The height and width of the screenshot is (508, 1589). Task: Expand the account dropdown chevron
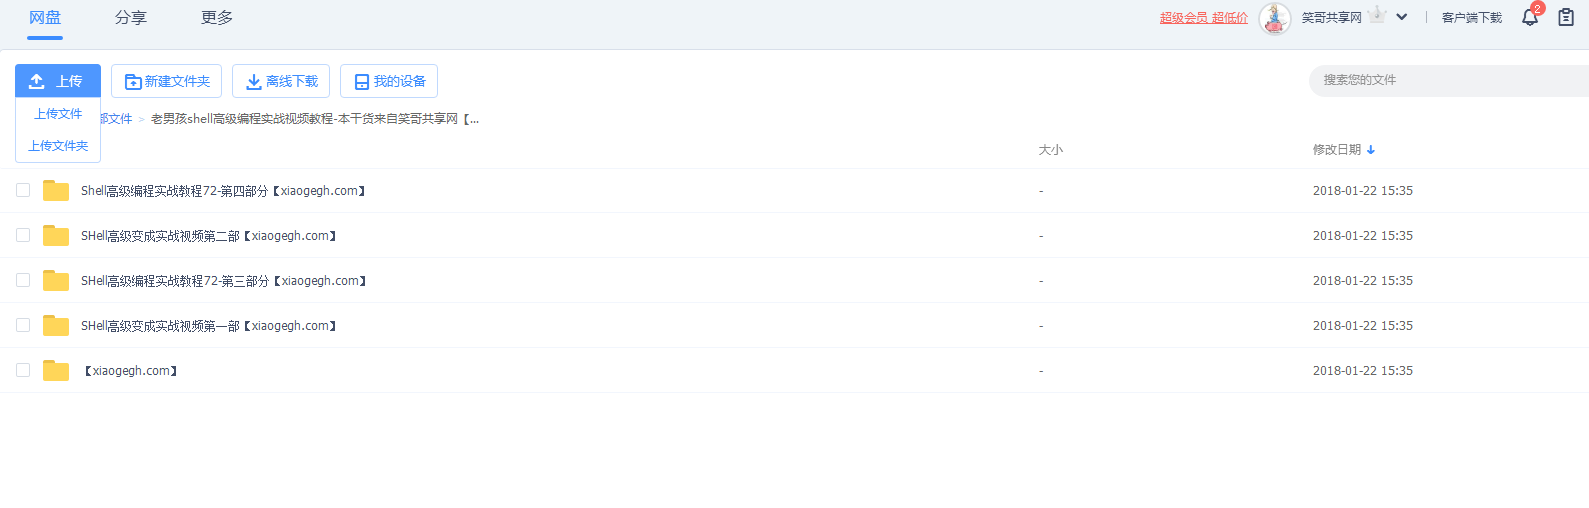[1402, 17]
